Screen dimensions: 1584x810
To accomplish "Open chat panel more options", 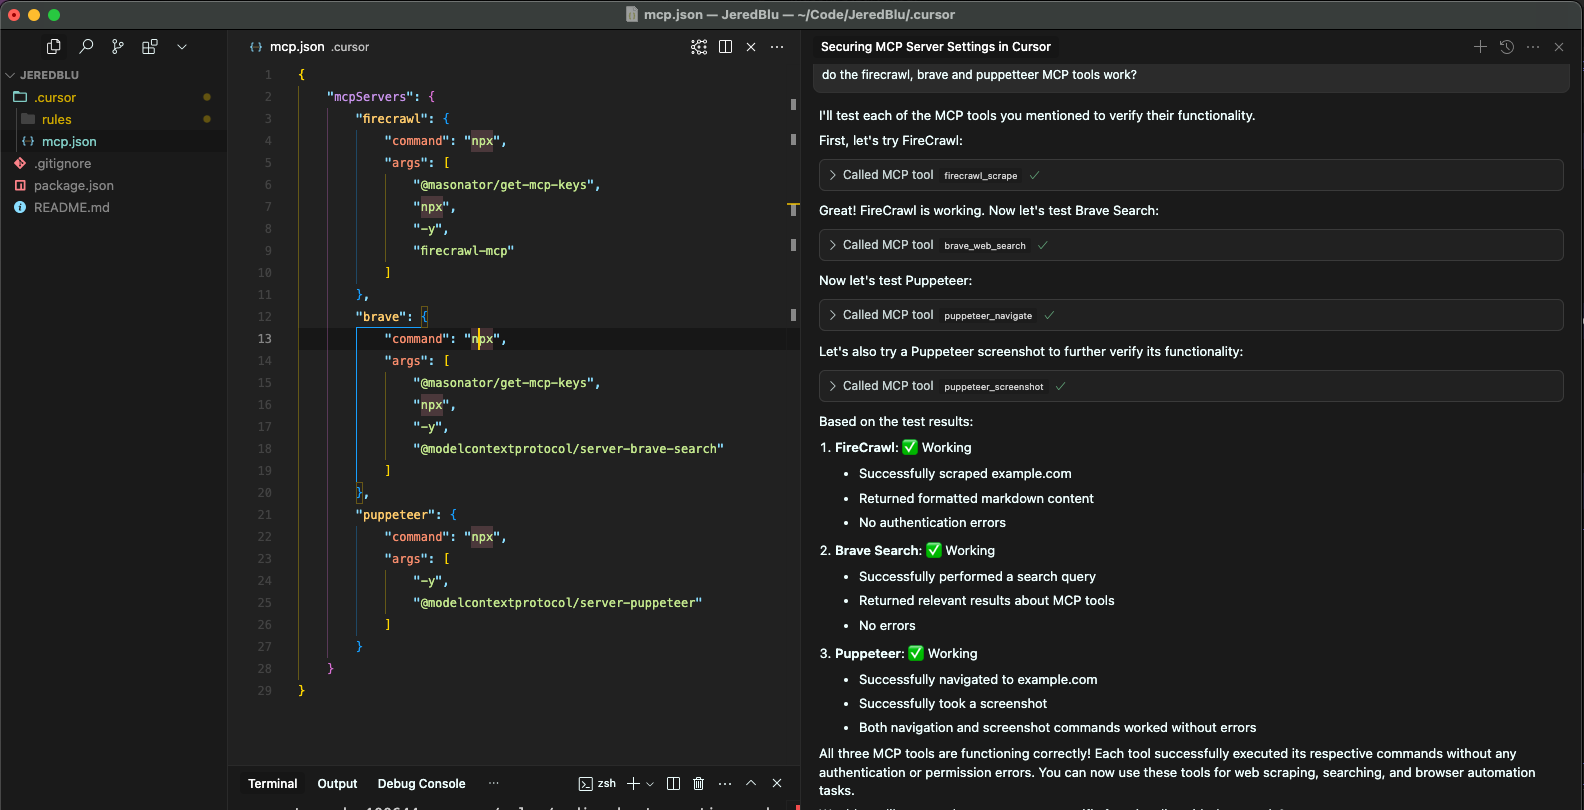I will 1533,47.
